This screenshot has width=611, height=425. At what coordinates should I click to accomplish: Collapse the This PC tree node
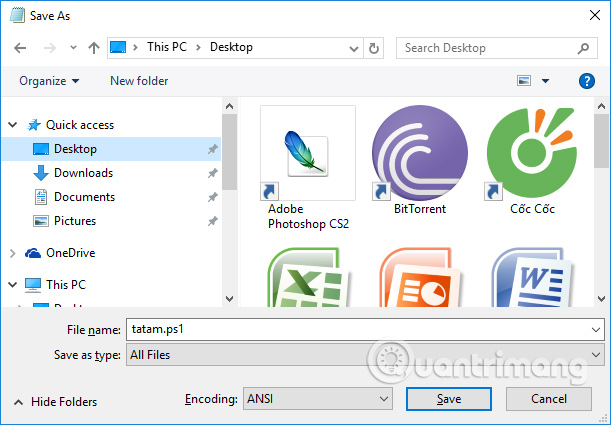[13, 285]
